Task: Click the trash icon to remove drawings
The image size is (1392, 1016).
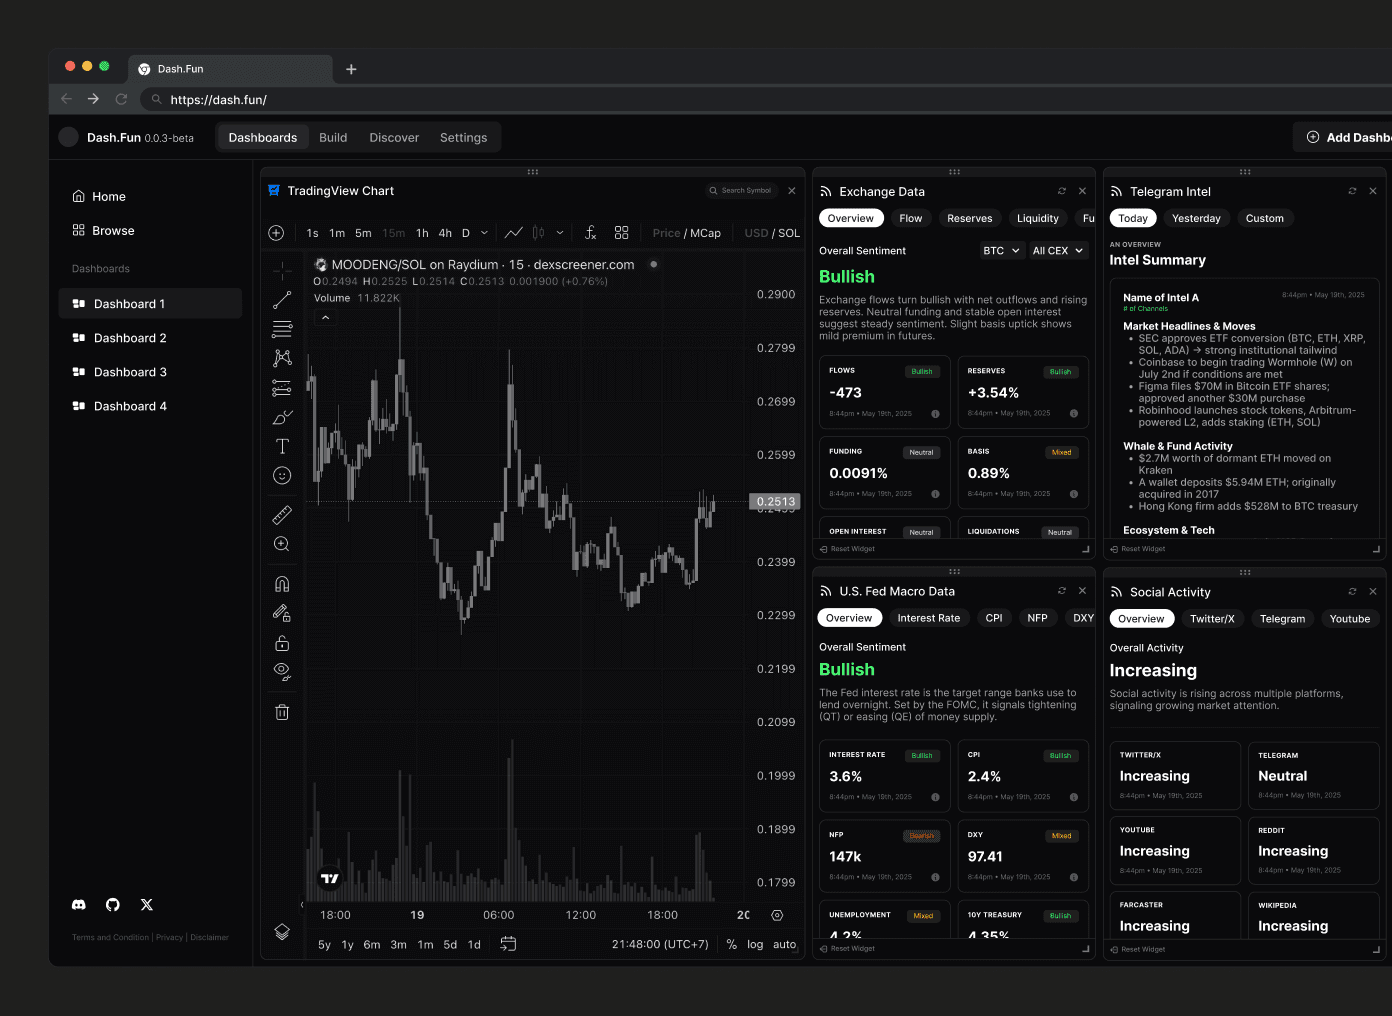Action: 282,712
